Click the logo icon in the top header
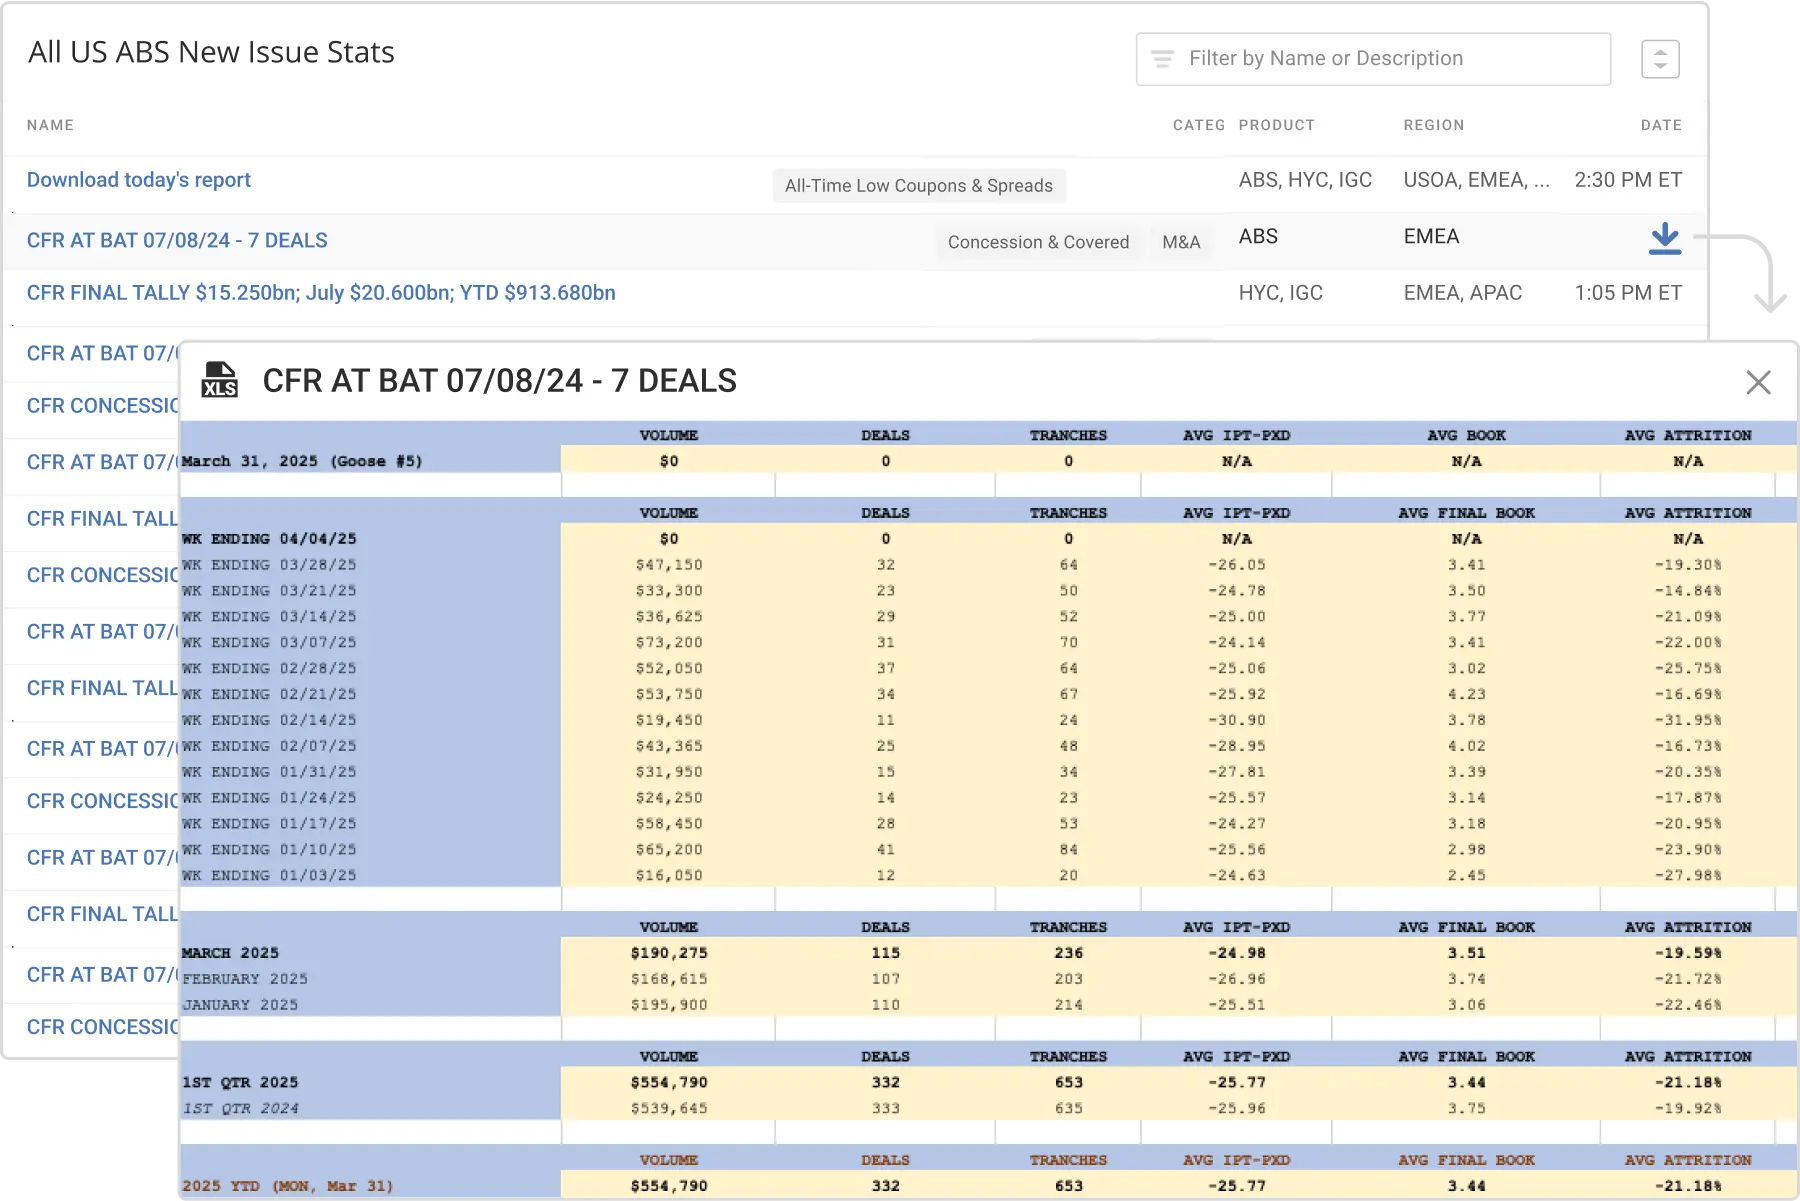Image resolution: width=1800 pixels, height=1201 pixels. click(45, 49)
